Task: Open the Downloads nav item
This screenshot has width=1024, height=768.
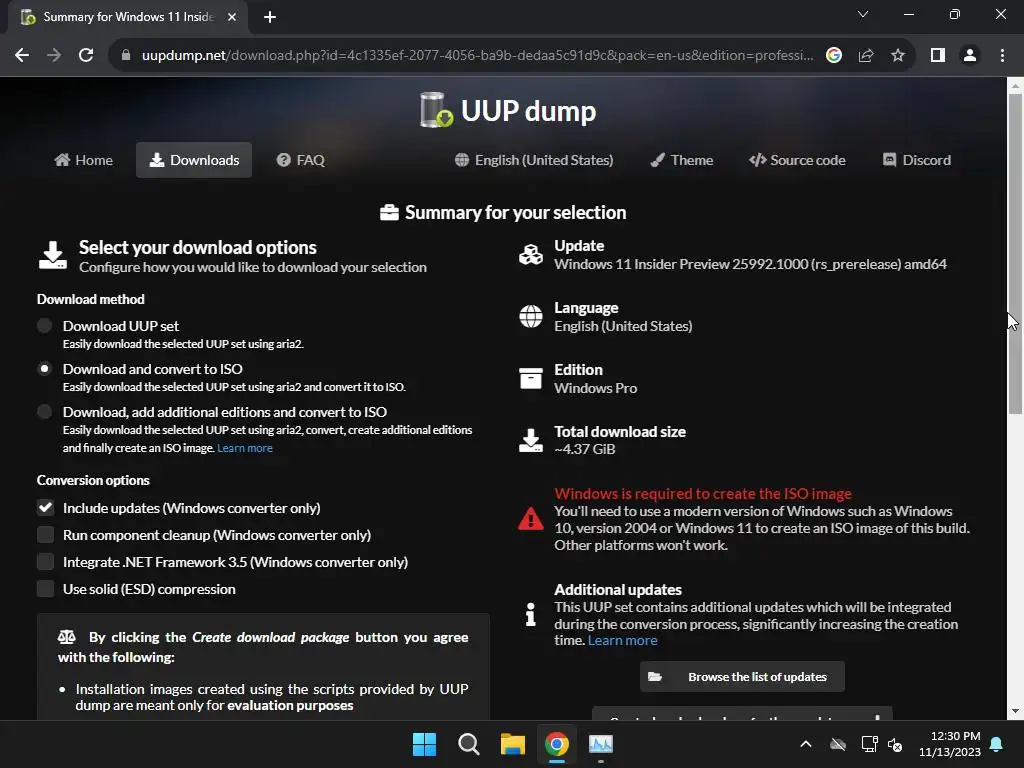Action: click(x=194, y=160)
